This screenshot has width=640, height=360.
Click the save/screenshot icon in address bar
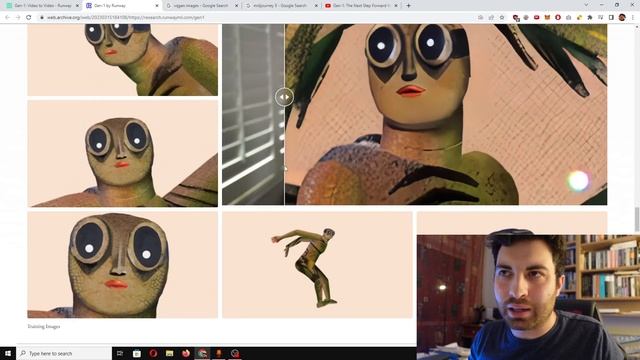pos(480,18)
